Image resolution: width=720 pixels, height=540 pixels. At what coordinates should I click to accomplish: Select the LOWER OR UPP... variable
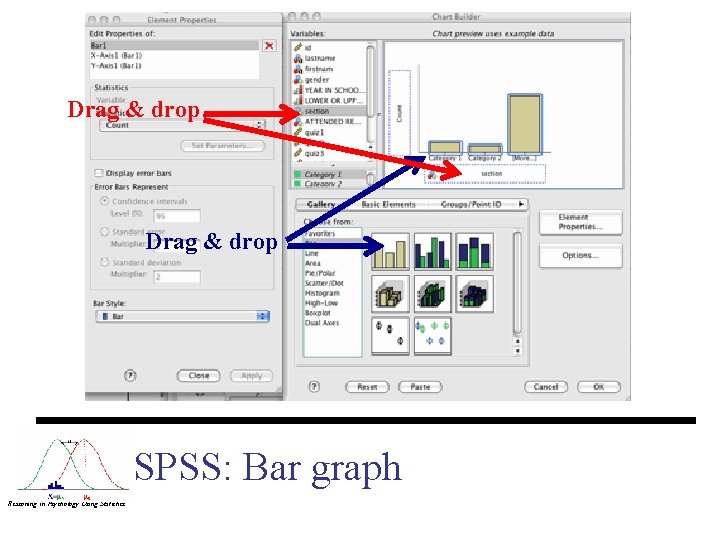point(329,101)
